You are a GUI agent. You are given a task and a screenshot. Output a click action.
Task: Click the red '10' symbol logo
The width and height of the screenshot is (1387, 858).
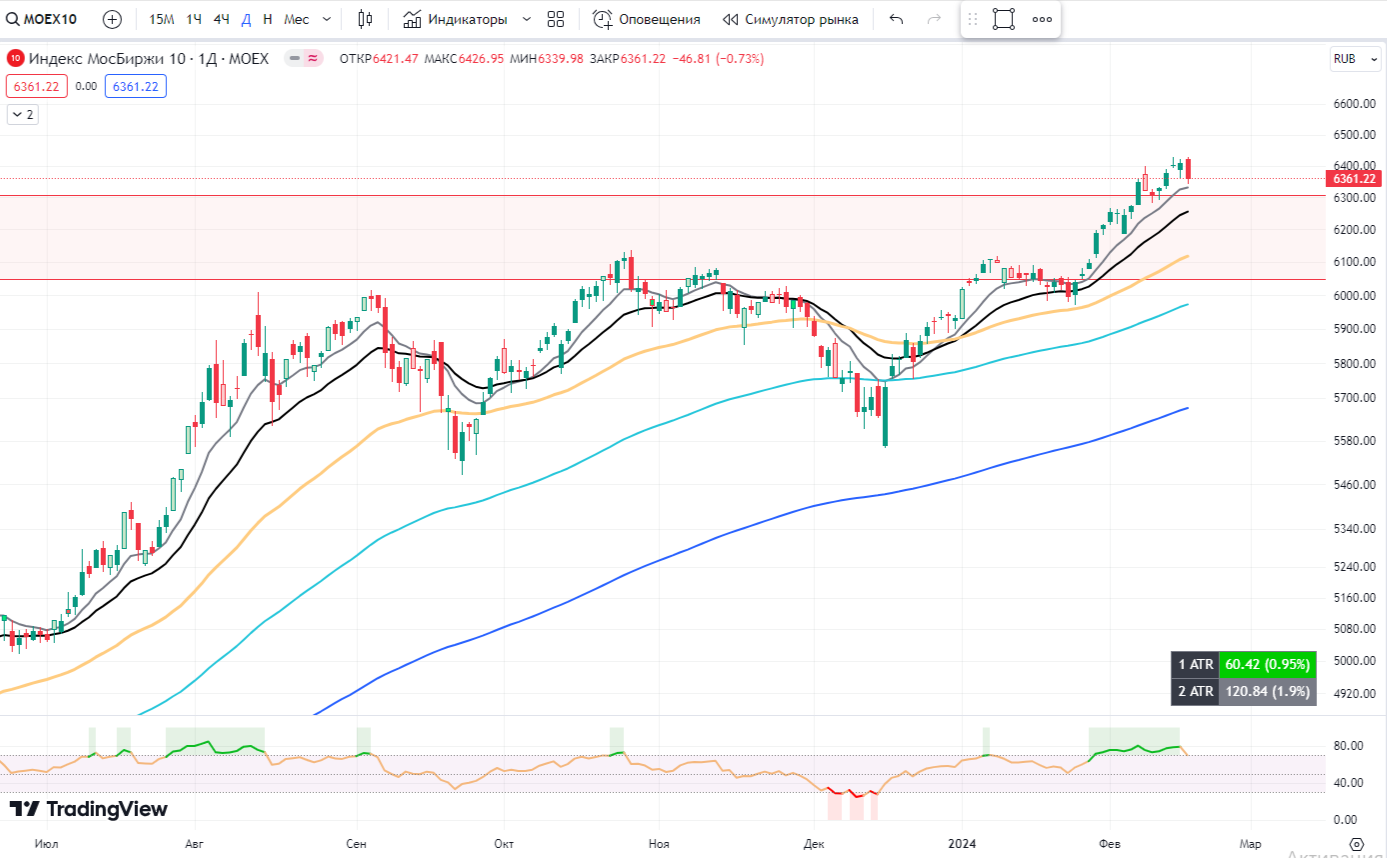[x=16, y=59]
